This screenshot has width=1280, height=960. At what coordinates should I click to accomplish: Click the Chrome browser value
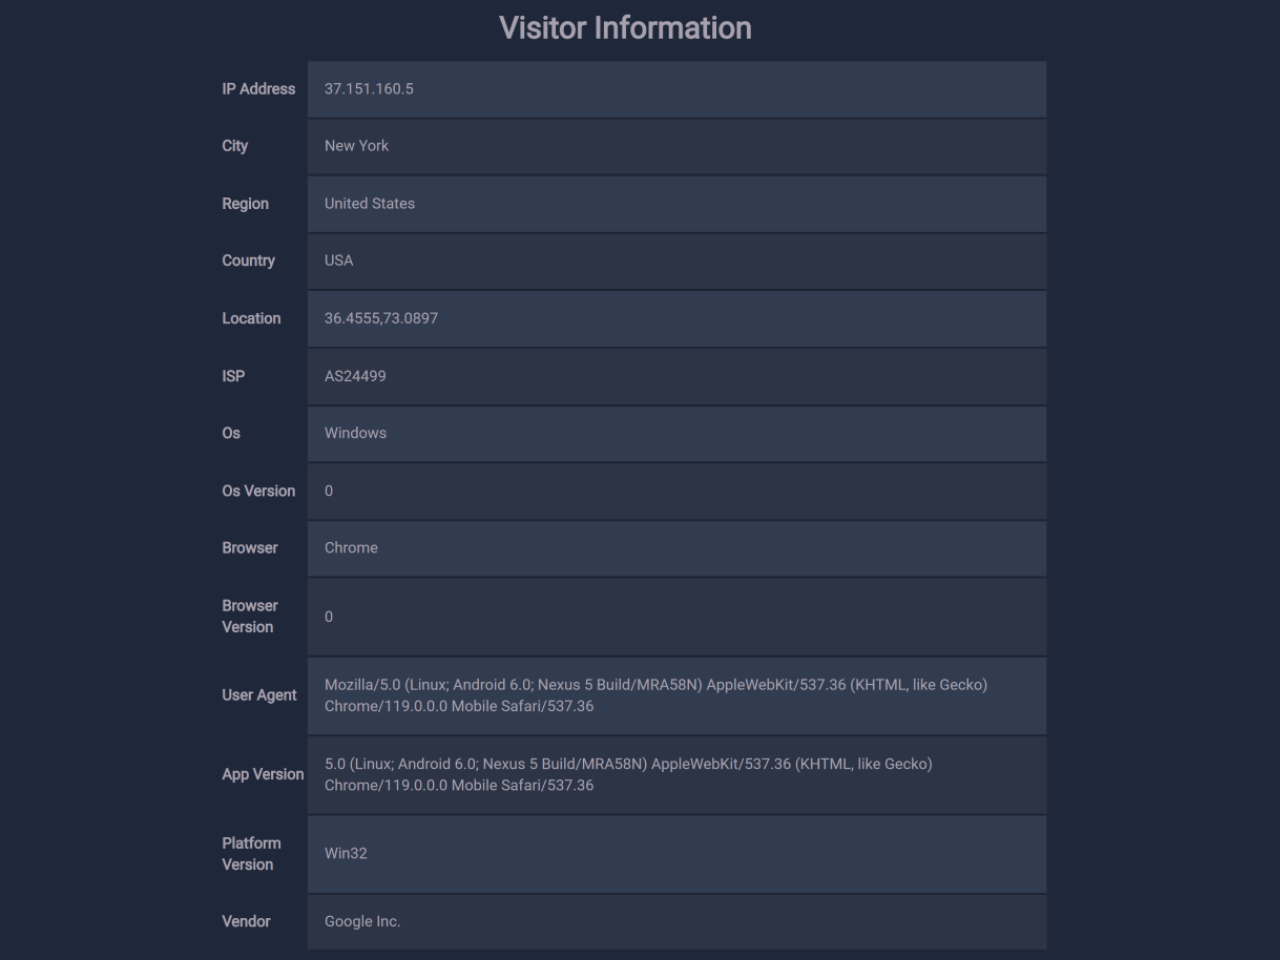coord(351,548)
